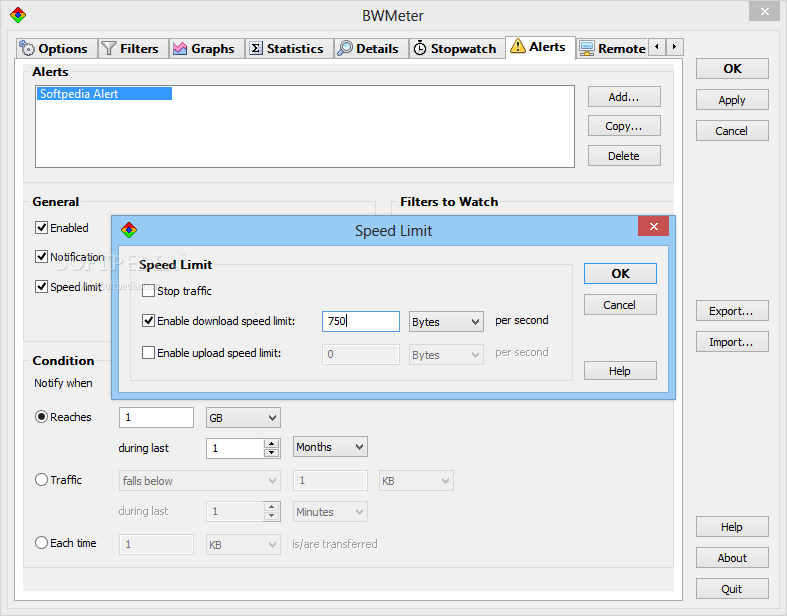This screenshot has height=616, width=787.
Task: Click Help in the Speed Limit dialog
Action: tap(620, 371)
